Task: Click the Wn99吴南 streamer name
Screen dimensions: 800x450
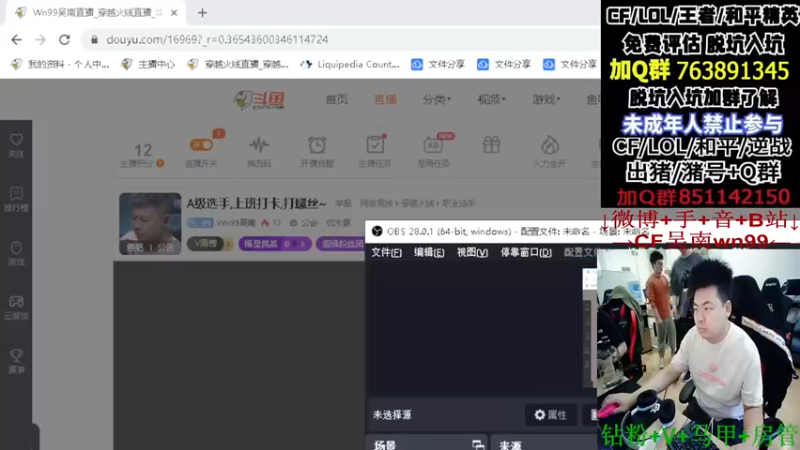Action: pos(236,223)
